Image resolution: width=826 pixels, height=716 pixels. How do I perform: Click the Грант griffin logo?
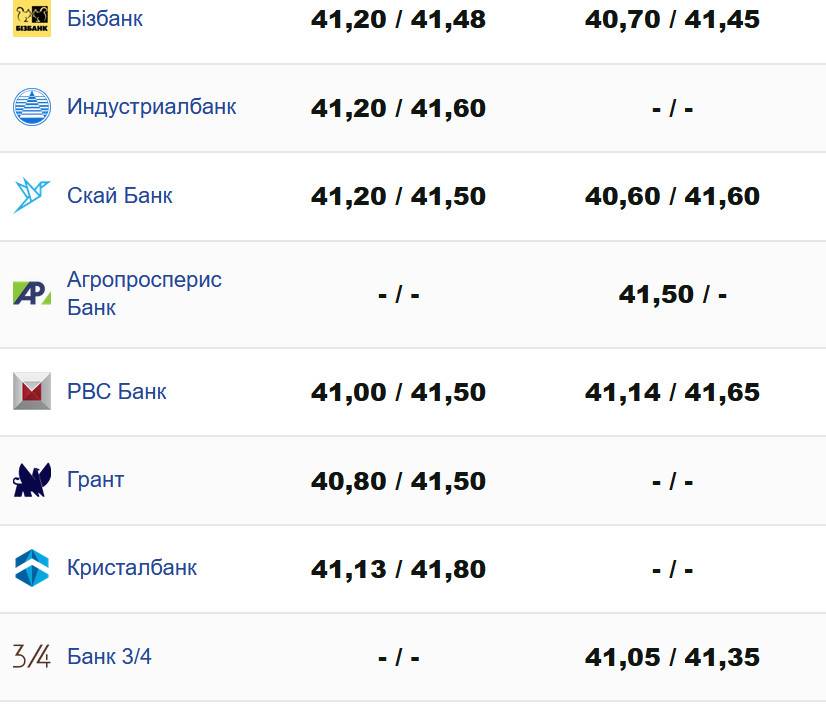tap(32, 480)
